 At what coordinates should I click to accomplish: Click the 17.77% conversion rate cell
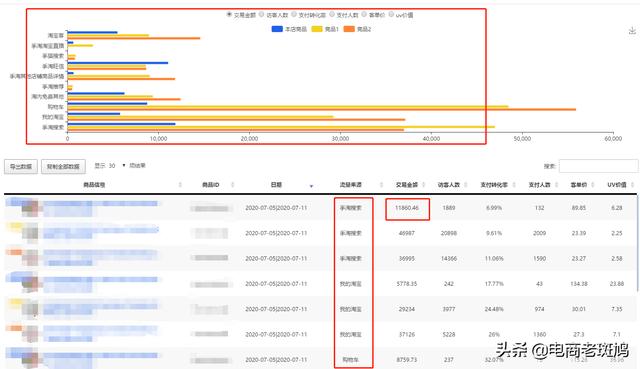click(494, 284)
